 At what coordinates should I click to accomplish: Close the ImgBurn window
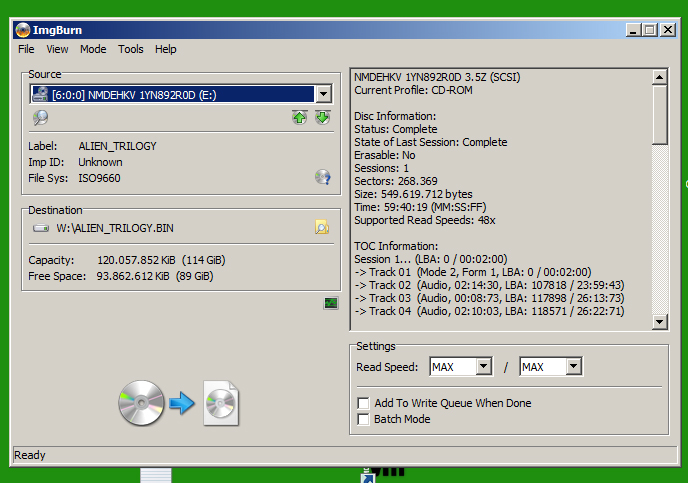point(668,30)
